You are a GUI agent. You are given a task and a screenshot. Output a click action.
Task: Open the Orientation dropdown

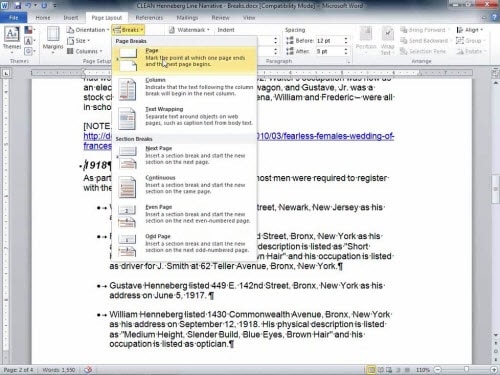click(87, 30)
